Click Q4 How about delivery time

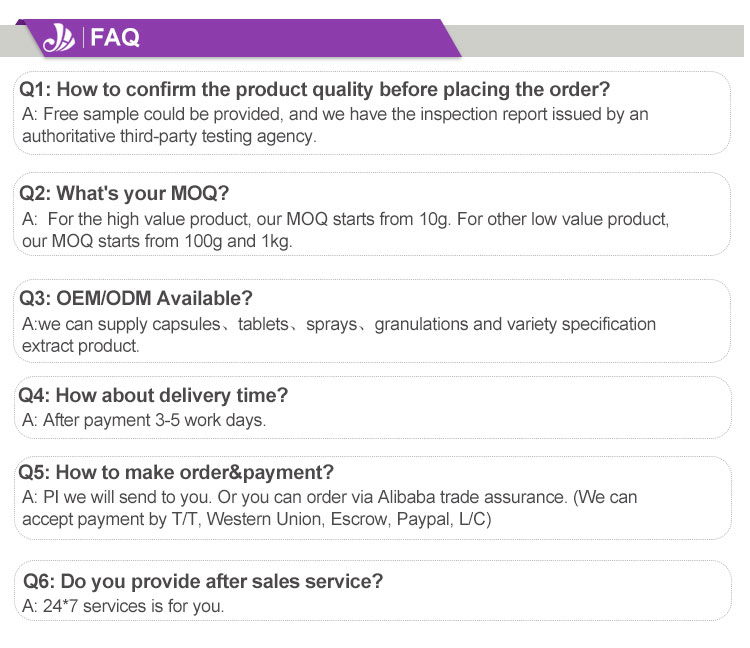[x=153, y=395]
